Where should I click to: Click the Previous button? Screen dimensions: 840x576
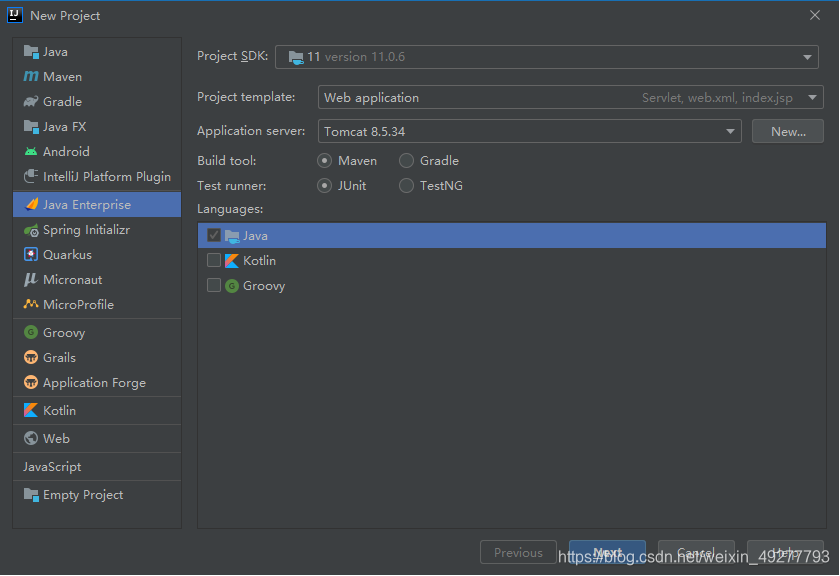coord(518,552)
